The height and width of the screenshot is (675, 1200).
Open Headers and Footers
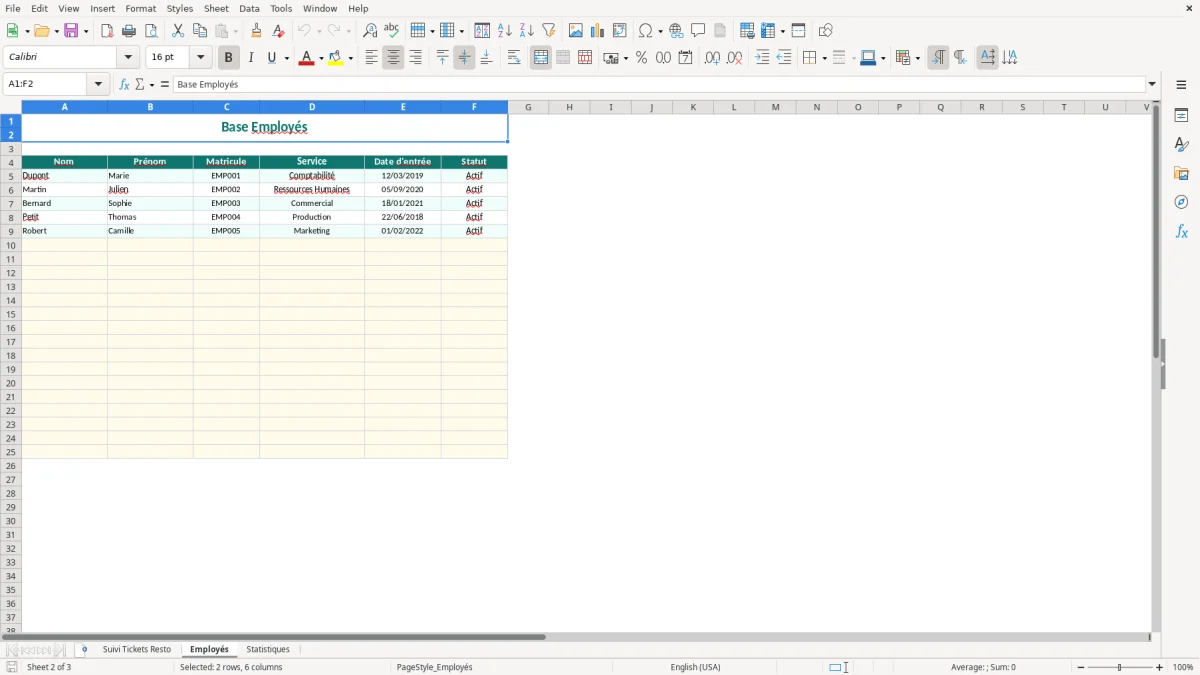click(720, 31)
